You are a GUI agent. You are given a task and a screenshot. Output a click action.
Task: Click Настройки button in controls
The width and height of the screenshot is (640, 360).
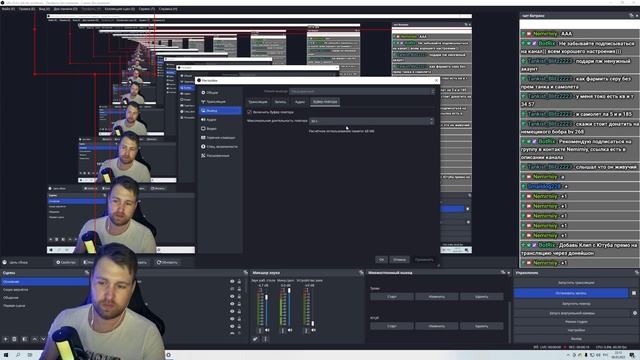(x=576, y=330)
